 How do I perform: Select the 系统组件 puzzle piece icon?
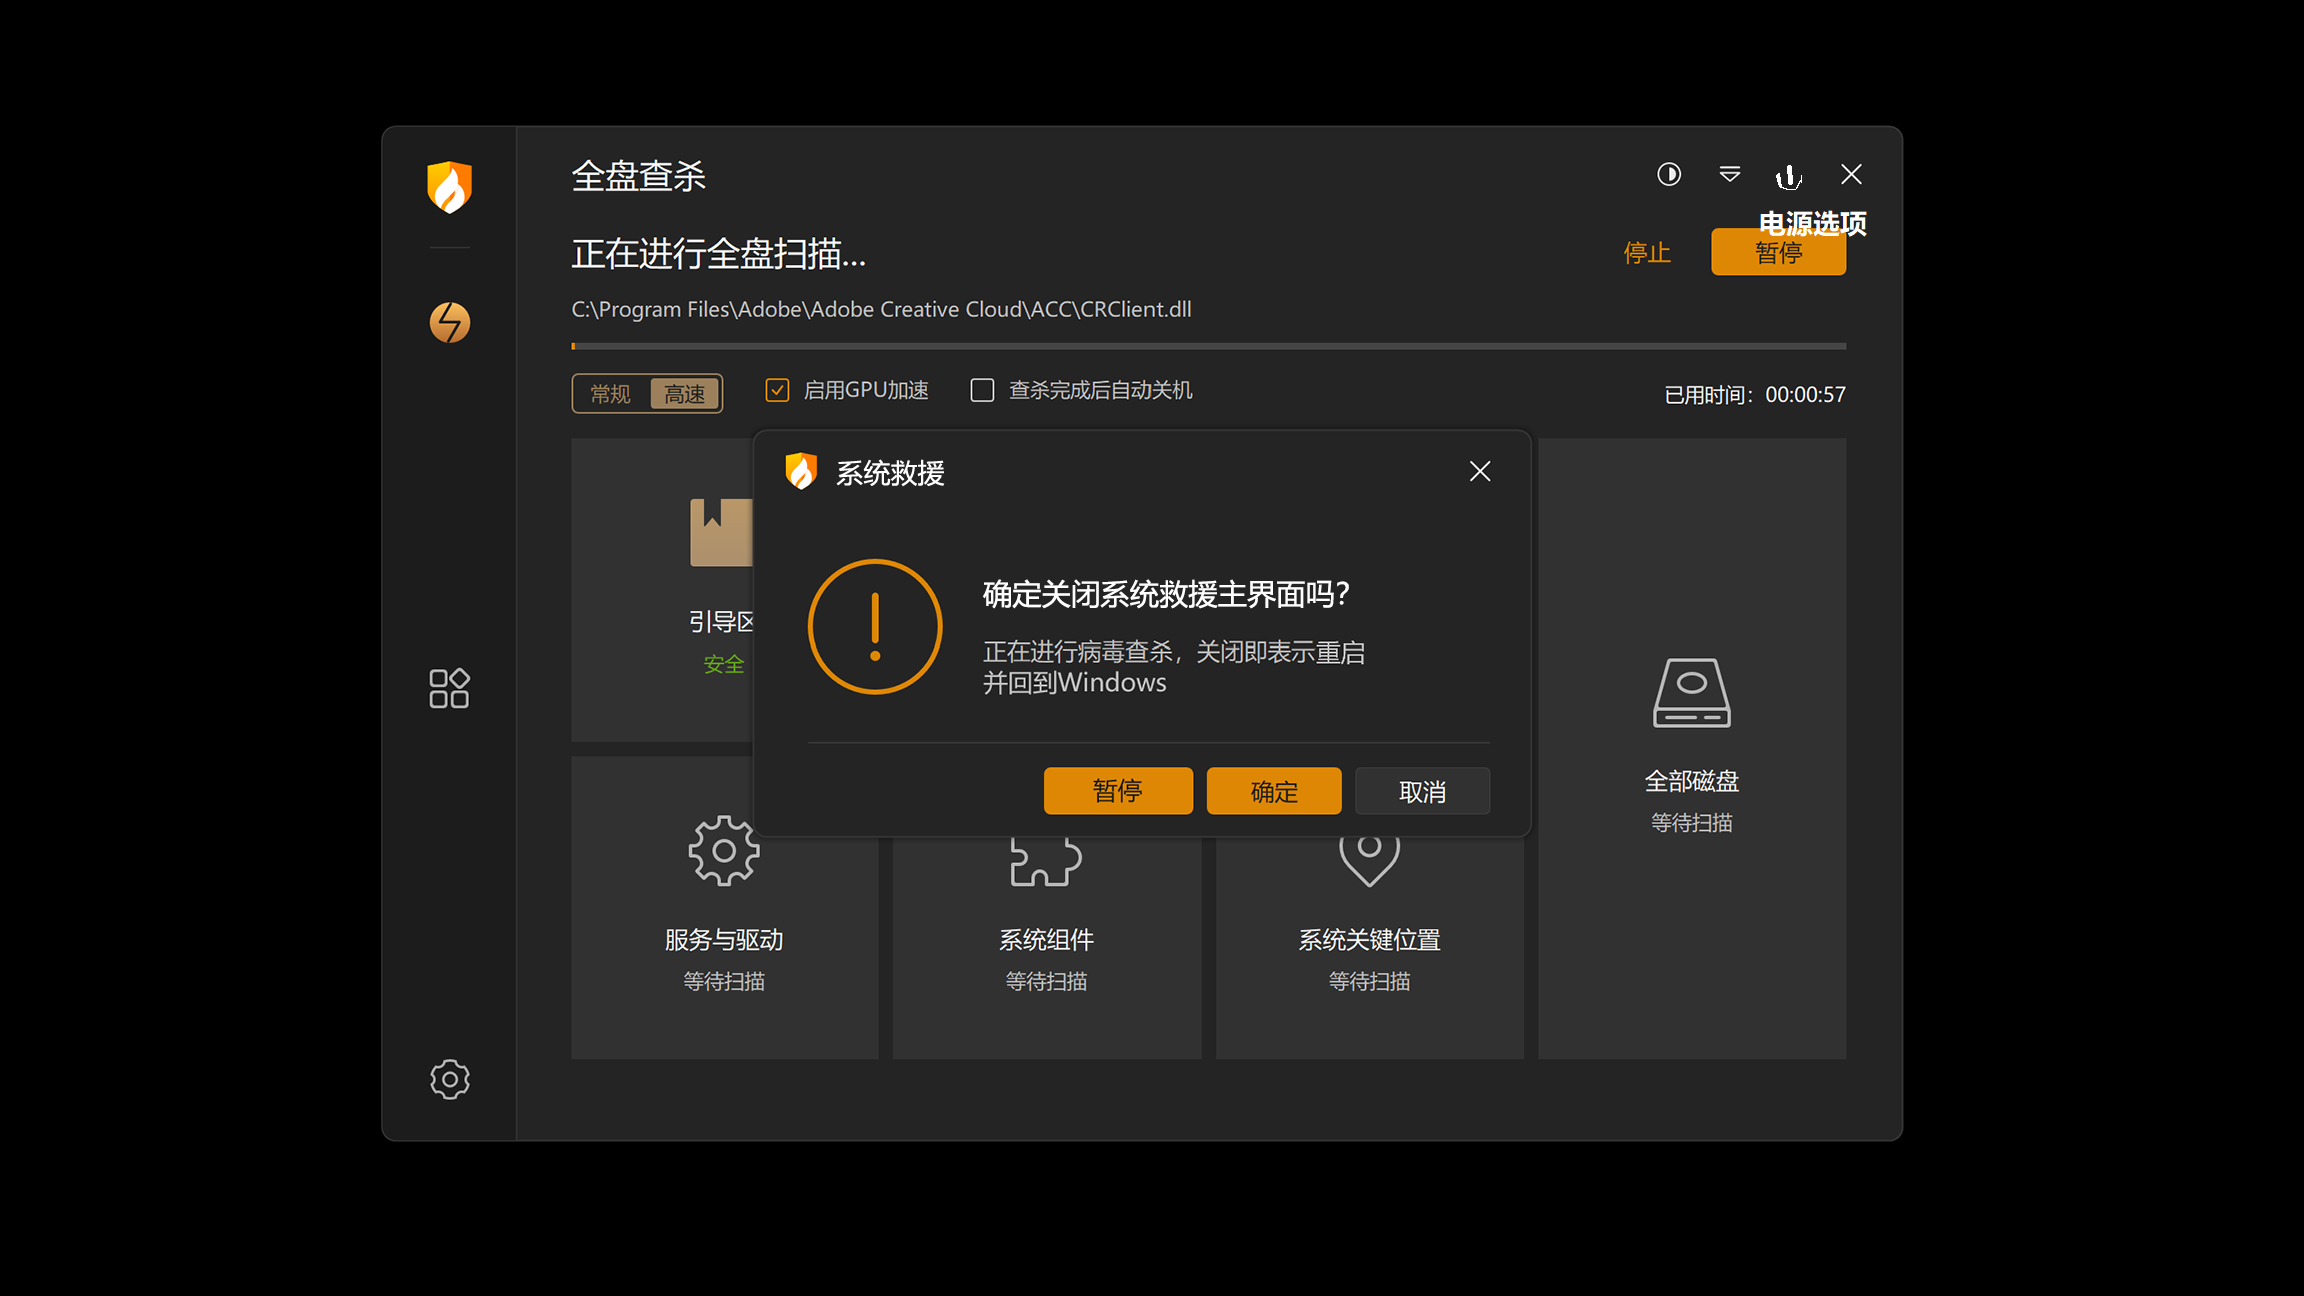point(1046,860)
